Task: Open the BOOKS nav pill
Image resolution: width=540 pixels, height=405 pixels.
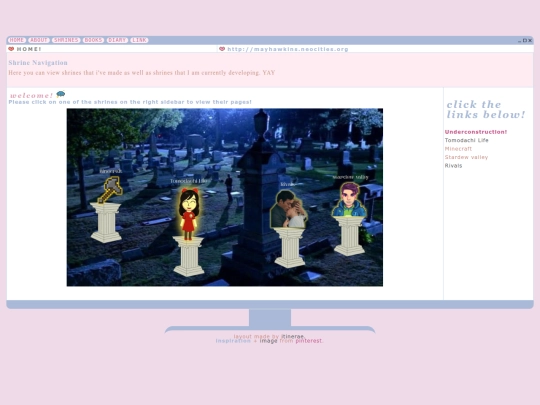Action: pos(93,40)
